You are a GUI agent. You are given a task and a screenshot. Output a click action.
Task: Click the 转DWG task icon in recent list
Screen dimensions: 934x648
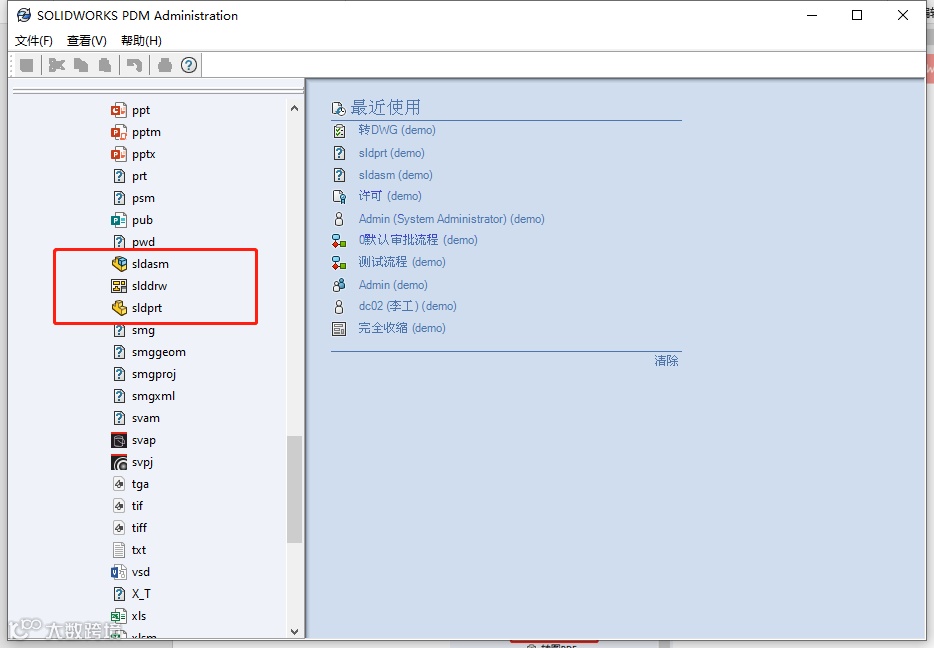(x=339, y=130)
